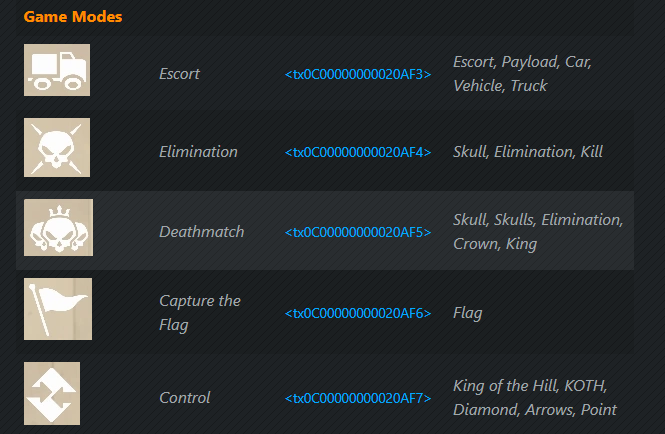
Task: Select the Crown, King keywords text
Action: pyautogui.click(x=495, y=244)
